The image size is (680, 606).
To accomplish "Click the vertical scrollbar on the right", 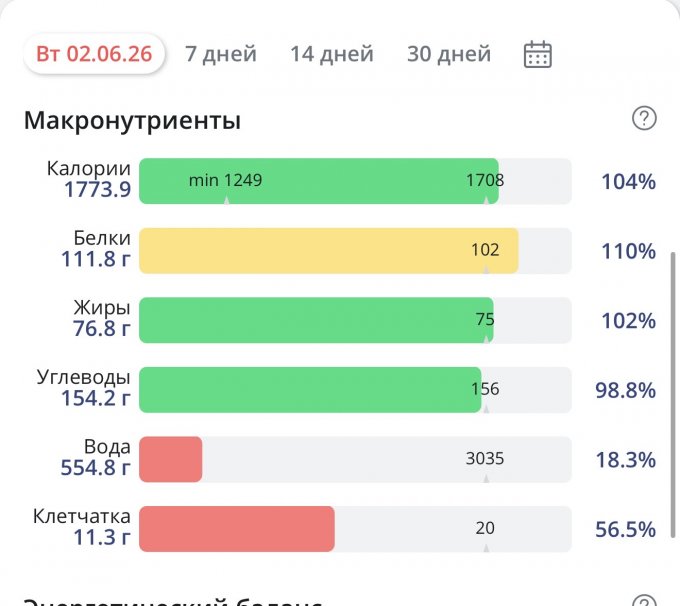I will 673,395.
